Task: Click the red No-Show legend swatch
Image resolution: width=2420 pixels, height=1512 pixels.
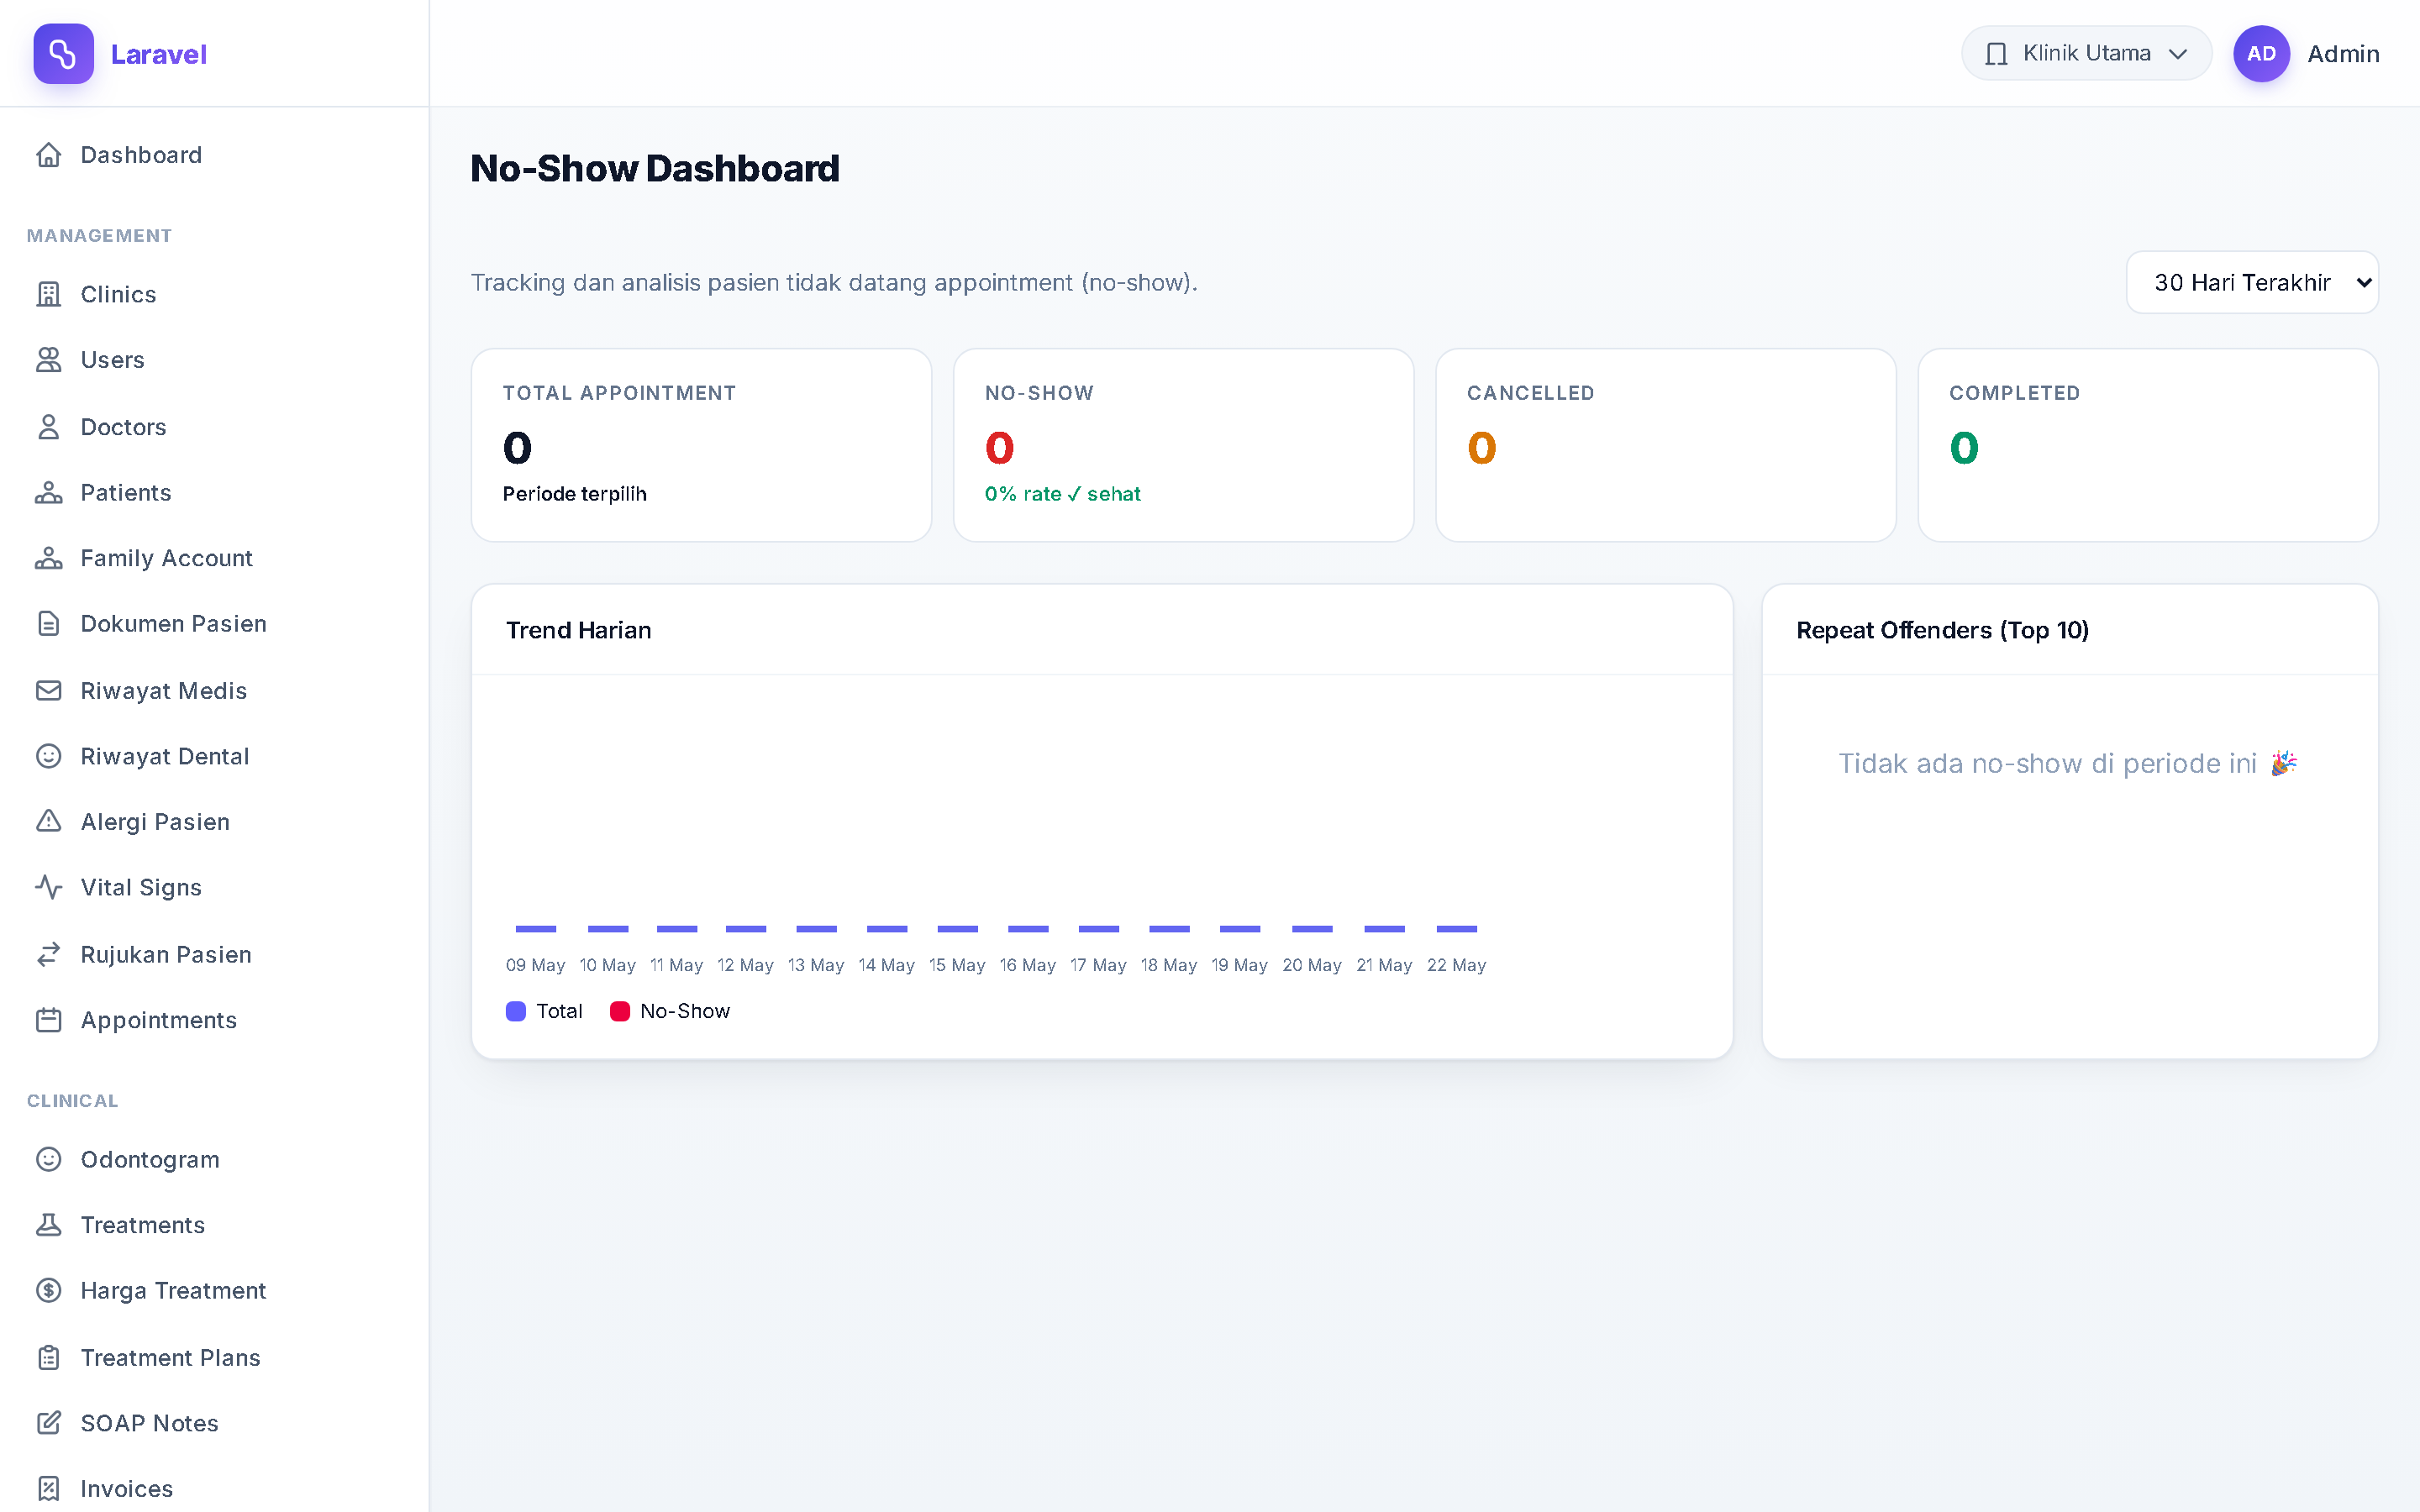Action: [620, 1011]
